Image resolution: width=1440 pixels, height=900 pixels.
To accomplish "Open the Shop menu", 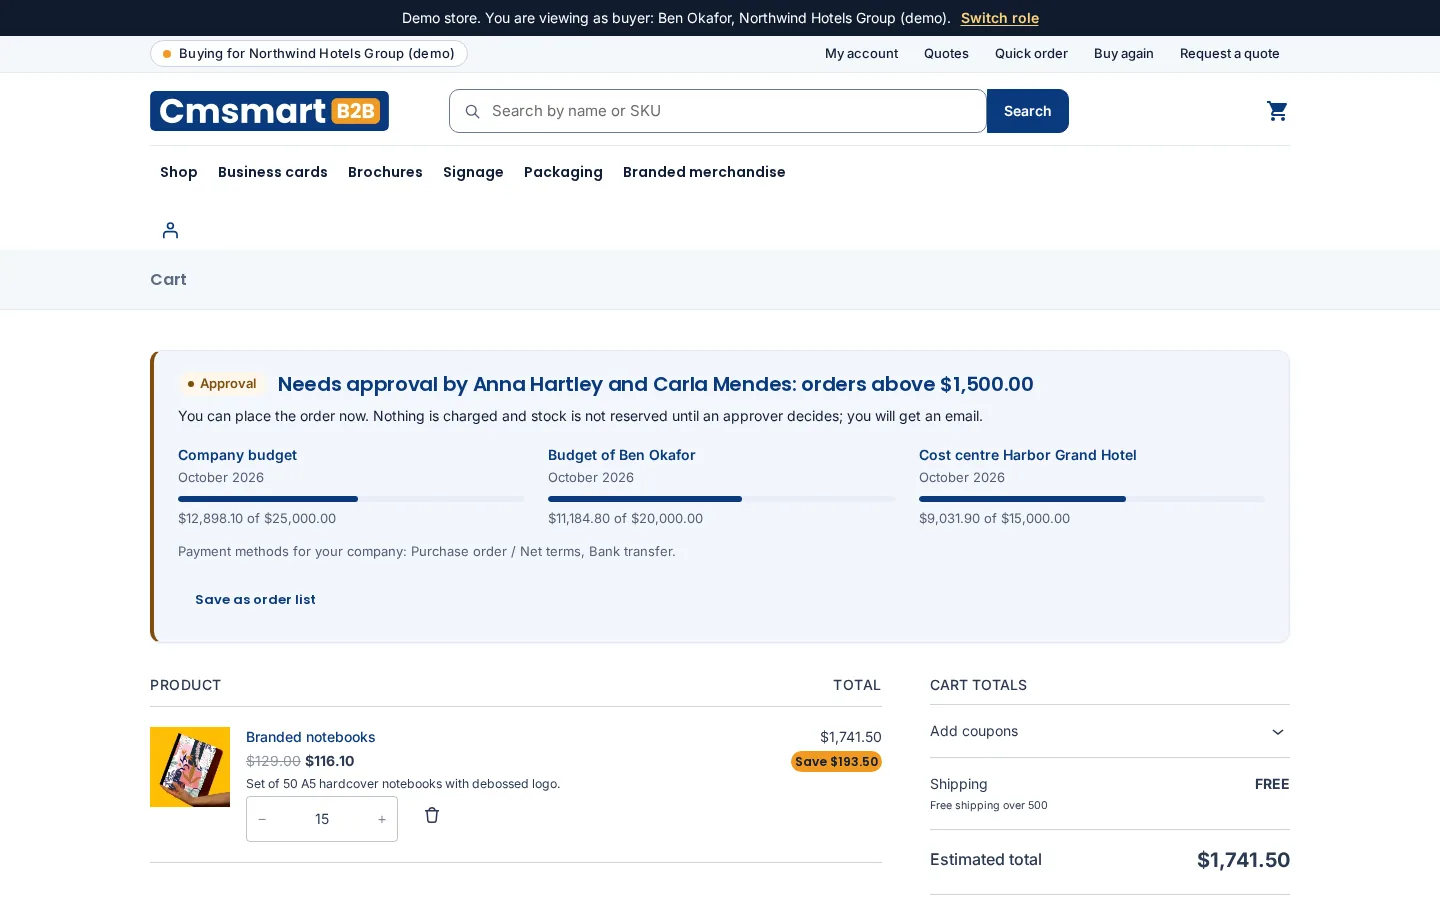I will click(x=179, y=172).
